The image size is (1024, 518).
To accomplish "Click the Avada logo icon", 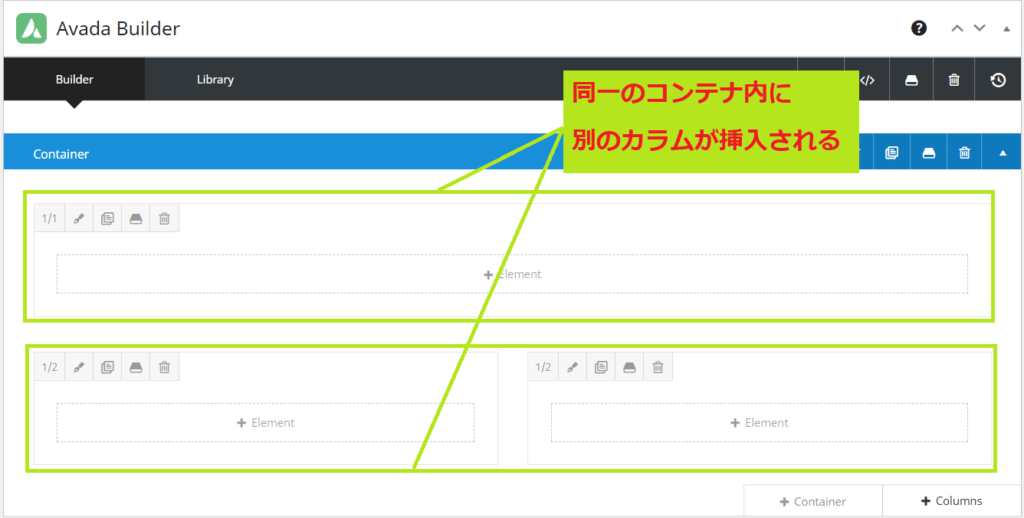I will pos(31,28).
